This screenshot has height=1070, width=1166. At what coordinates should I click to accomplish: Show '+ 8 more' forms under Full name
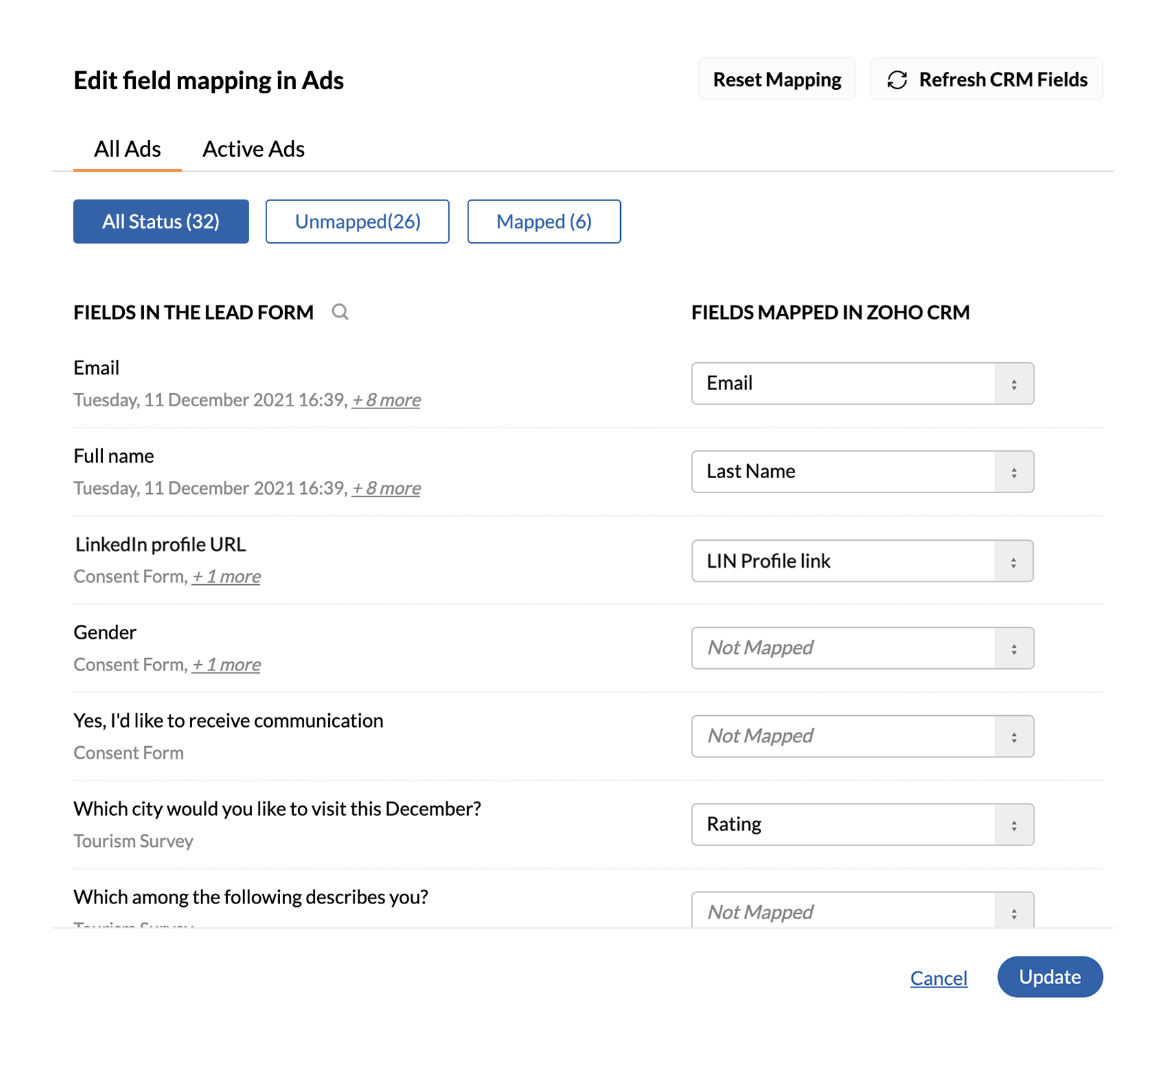pos(386,488)
